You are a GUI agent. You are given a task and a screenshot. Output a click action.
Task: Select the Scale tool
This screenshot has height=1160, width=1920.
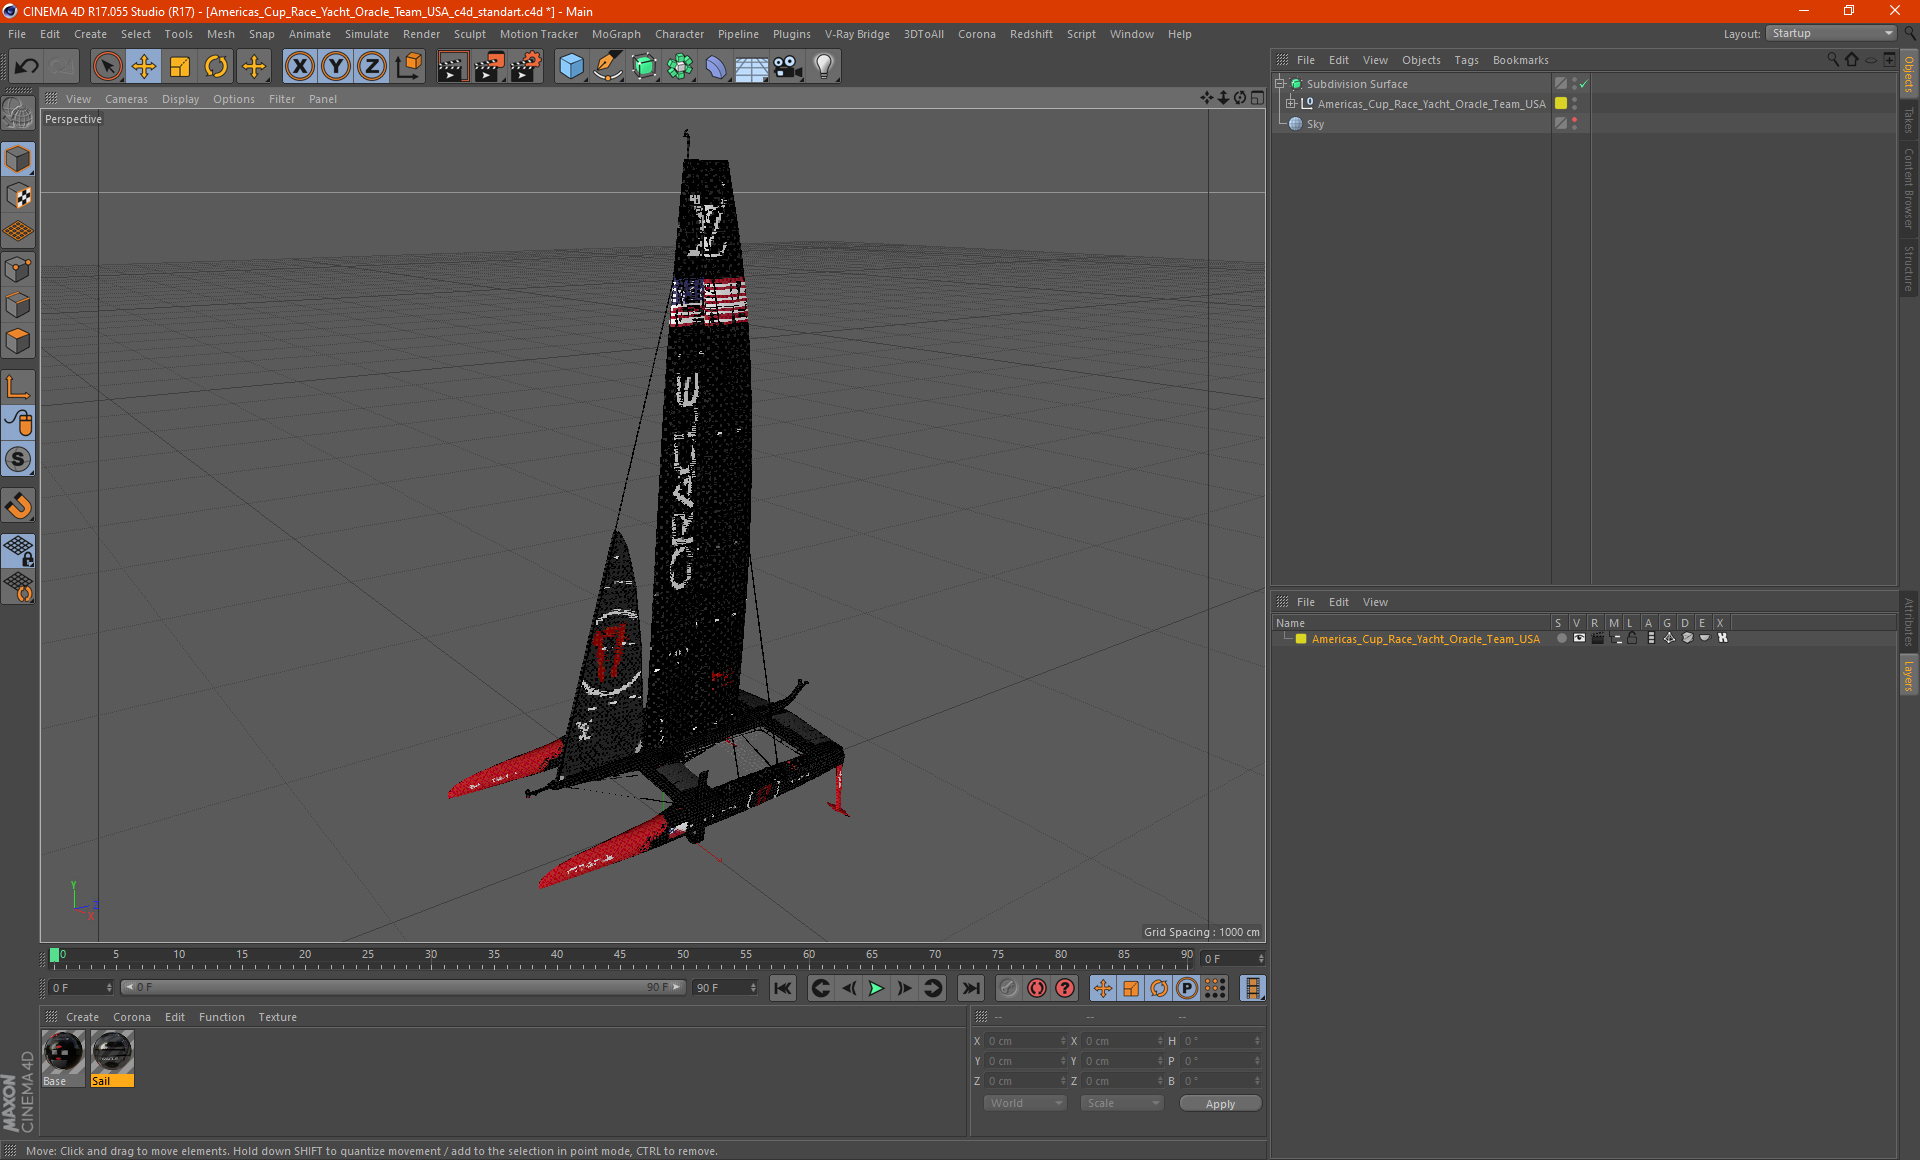[x=180, y=67]
